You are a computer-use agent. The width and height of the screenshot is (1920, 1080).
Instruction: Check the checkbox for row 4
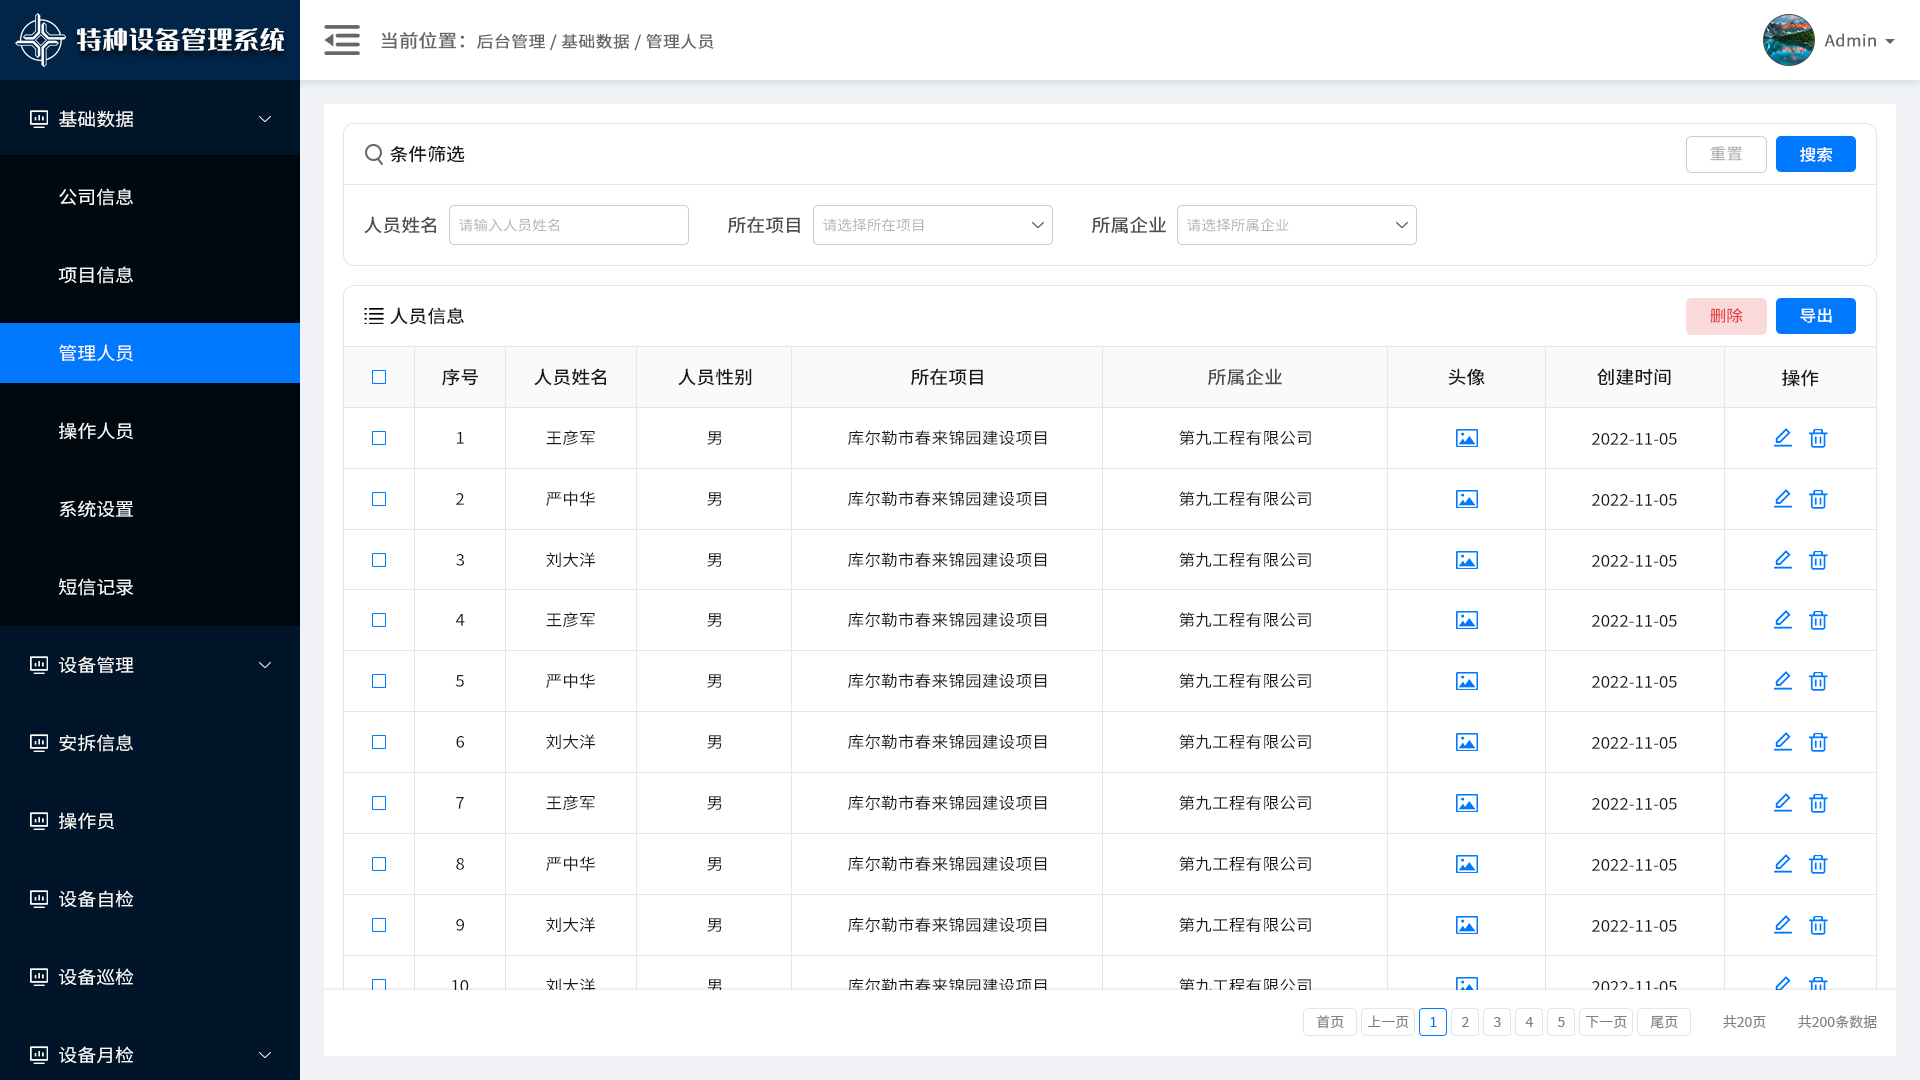tap(379, 620)
